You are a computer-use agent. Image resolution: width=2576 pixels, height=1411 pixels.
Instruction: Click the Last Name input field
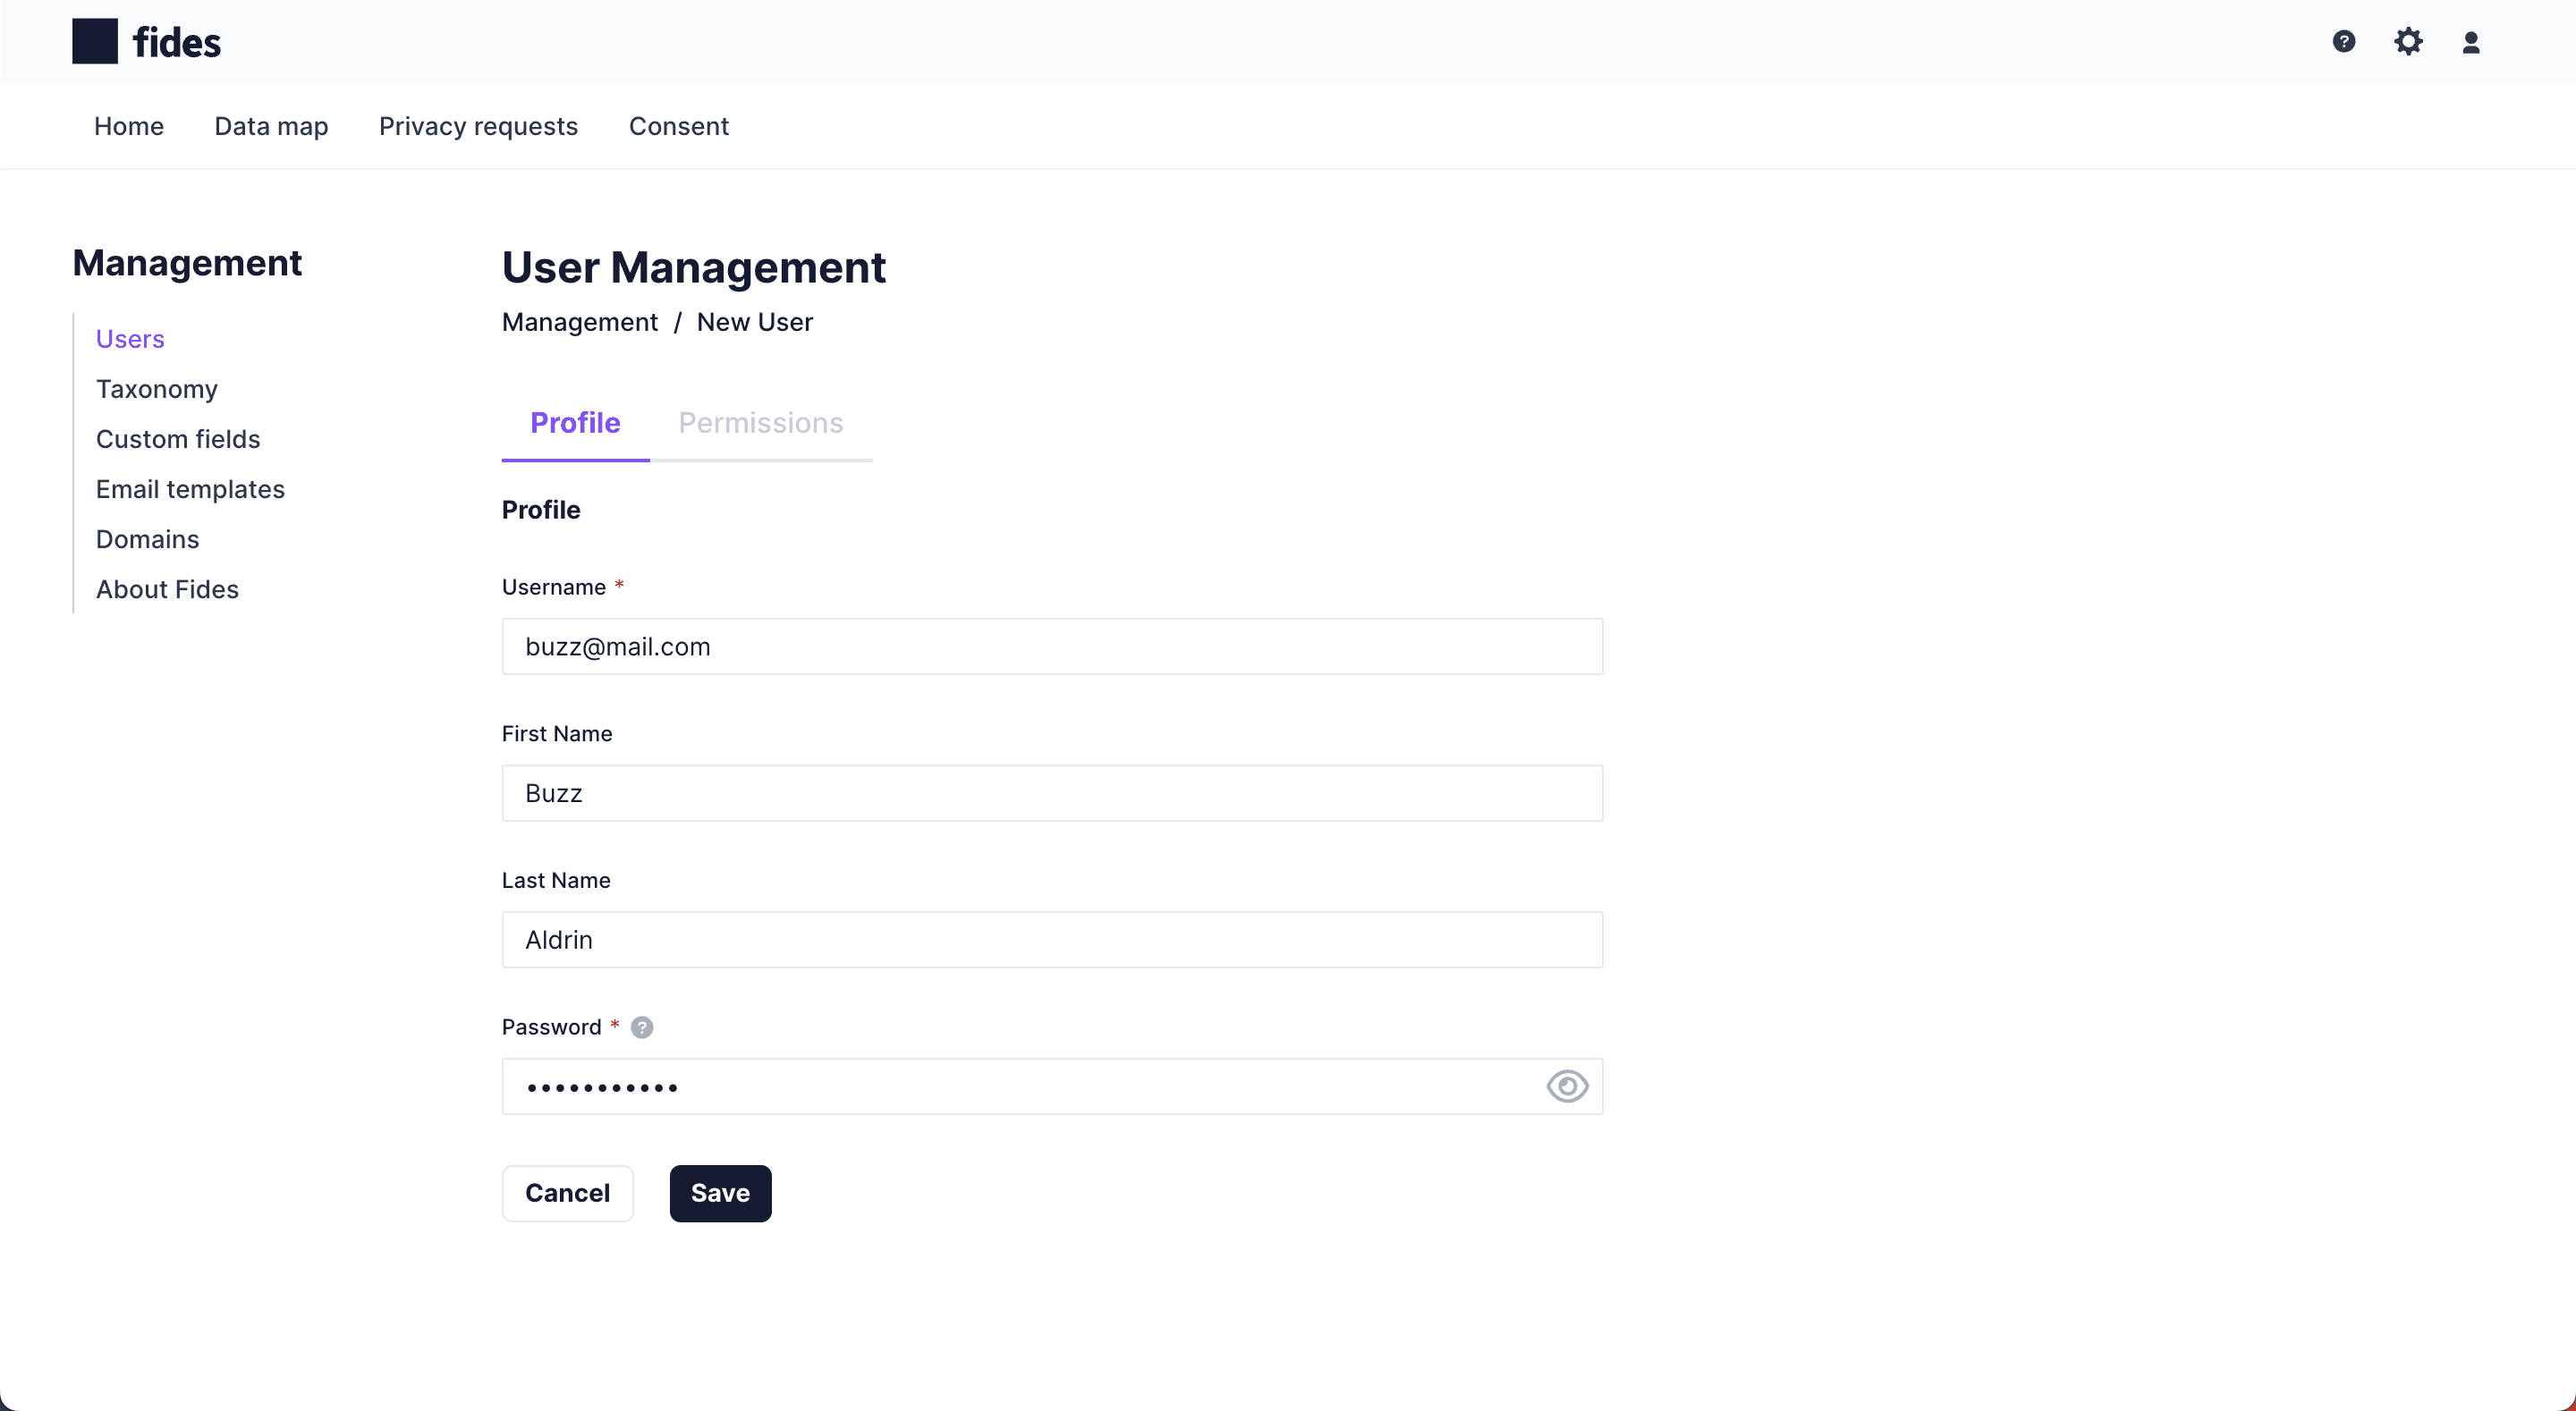1052,938
